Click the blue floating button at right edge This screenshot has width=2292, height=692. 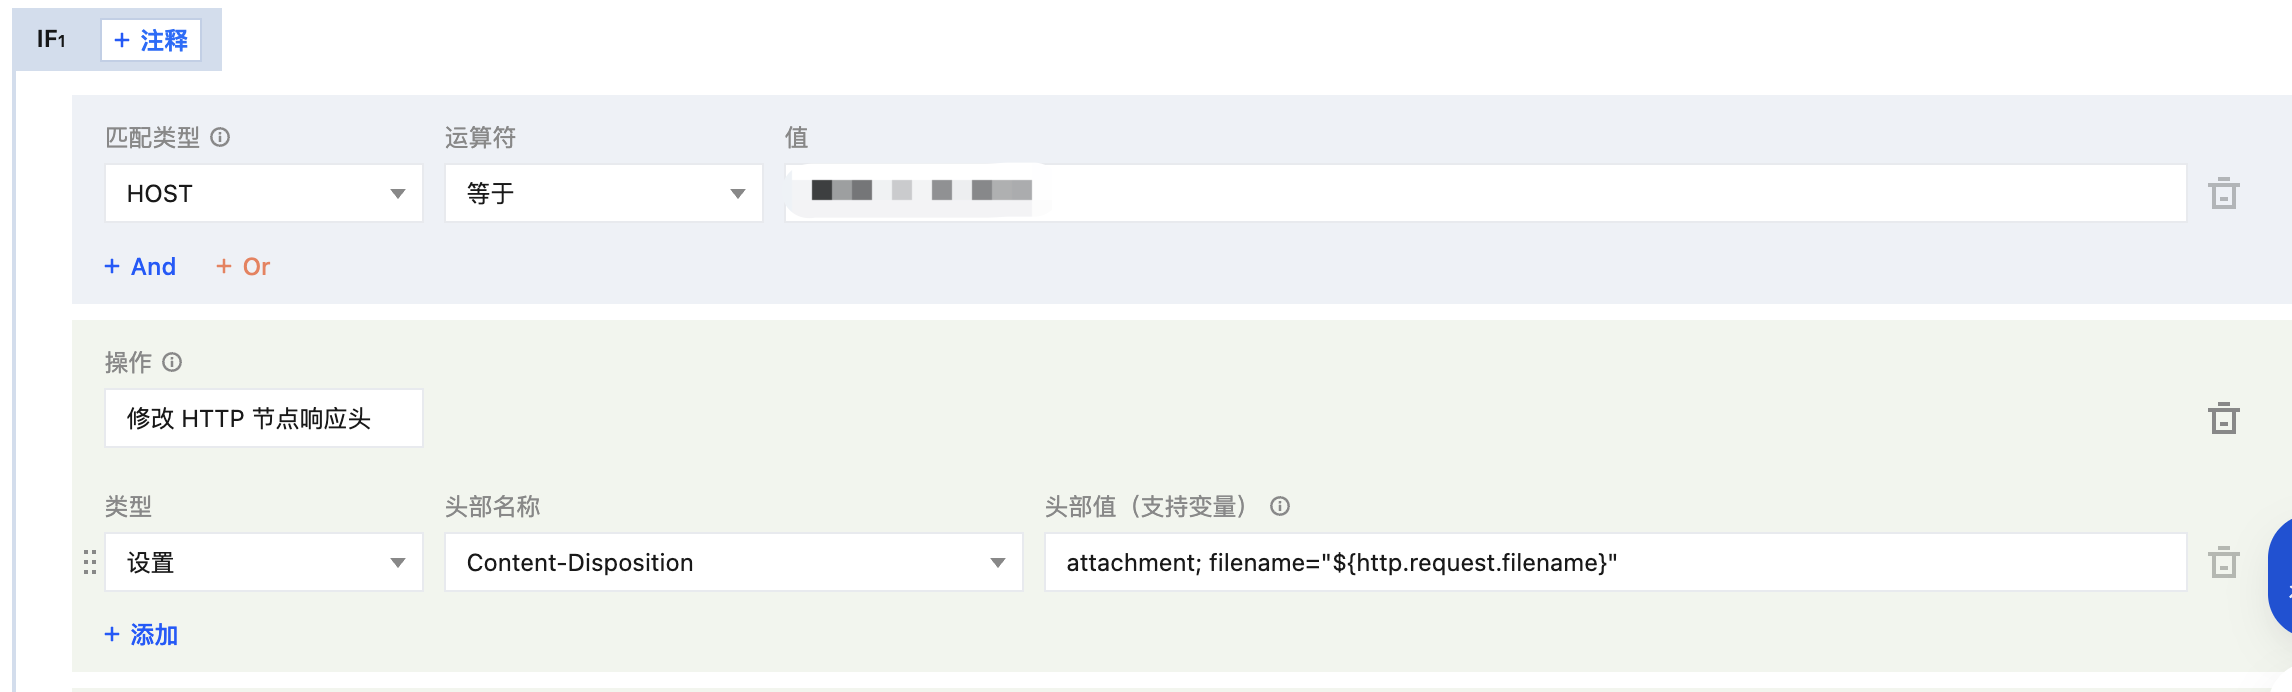2280,576
